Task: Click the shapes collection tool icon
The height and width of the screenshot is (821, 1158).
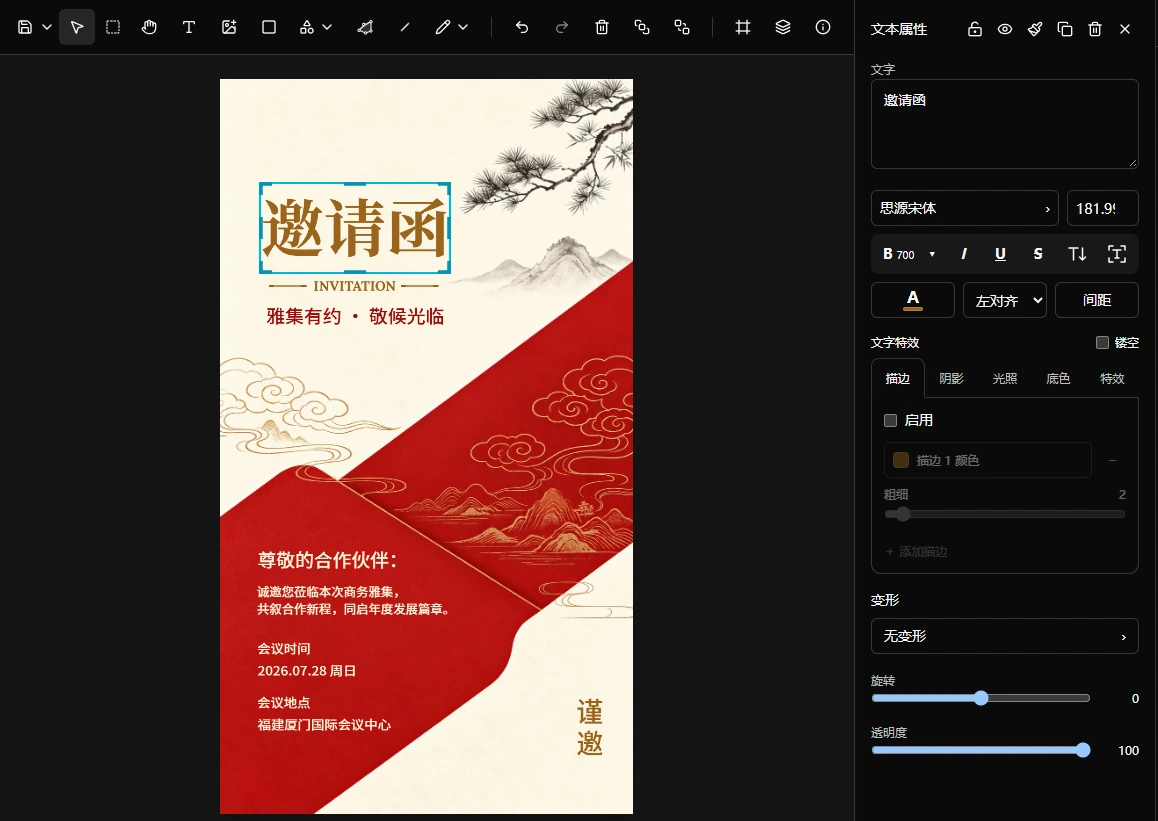Action: coord(306,27)
